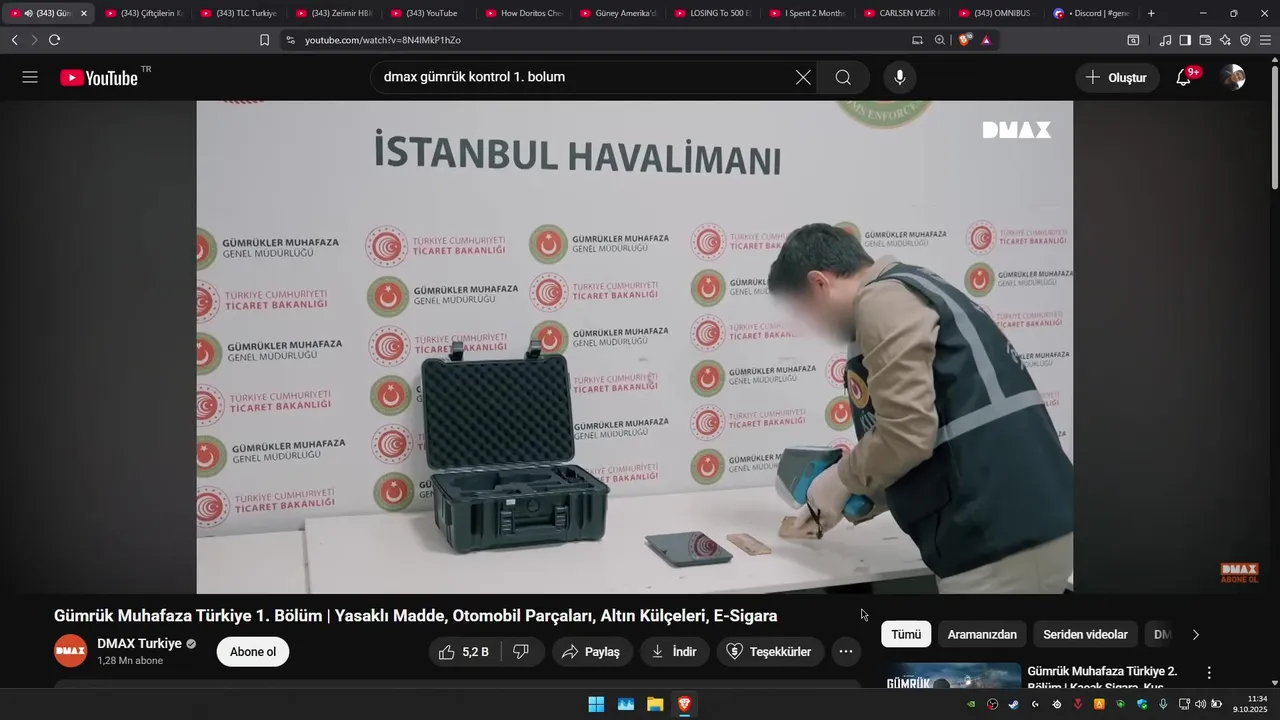
Task: Click zoom magnifier in address bar
Action: [940, 40]
